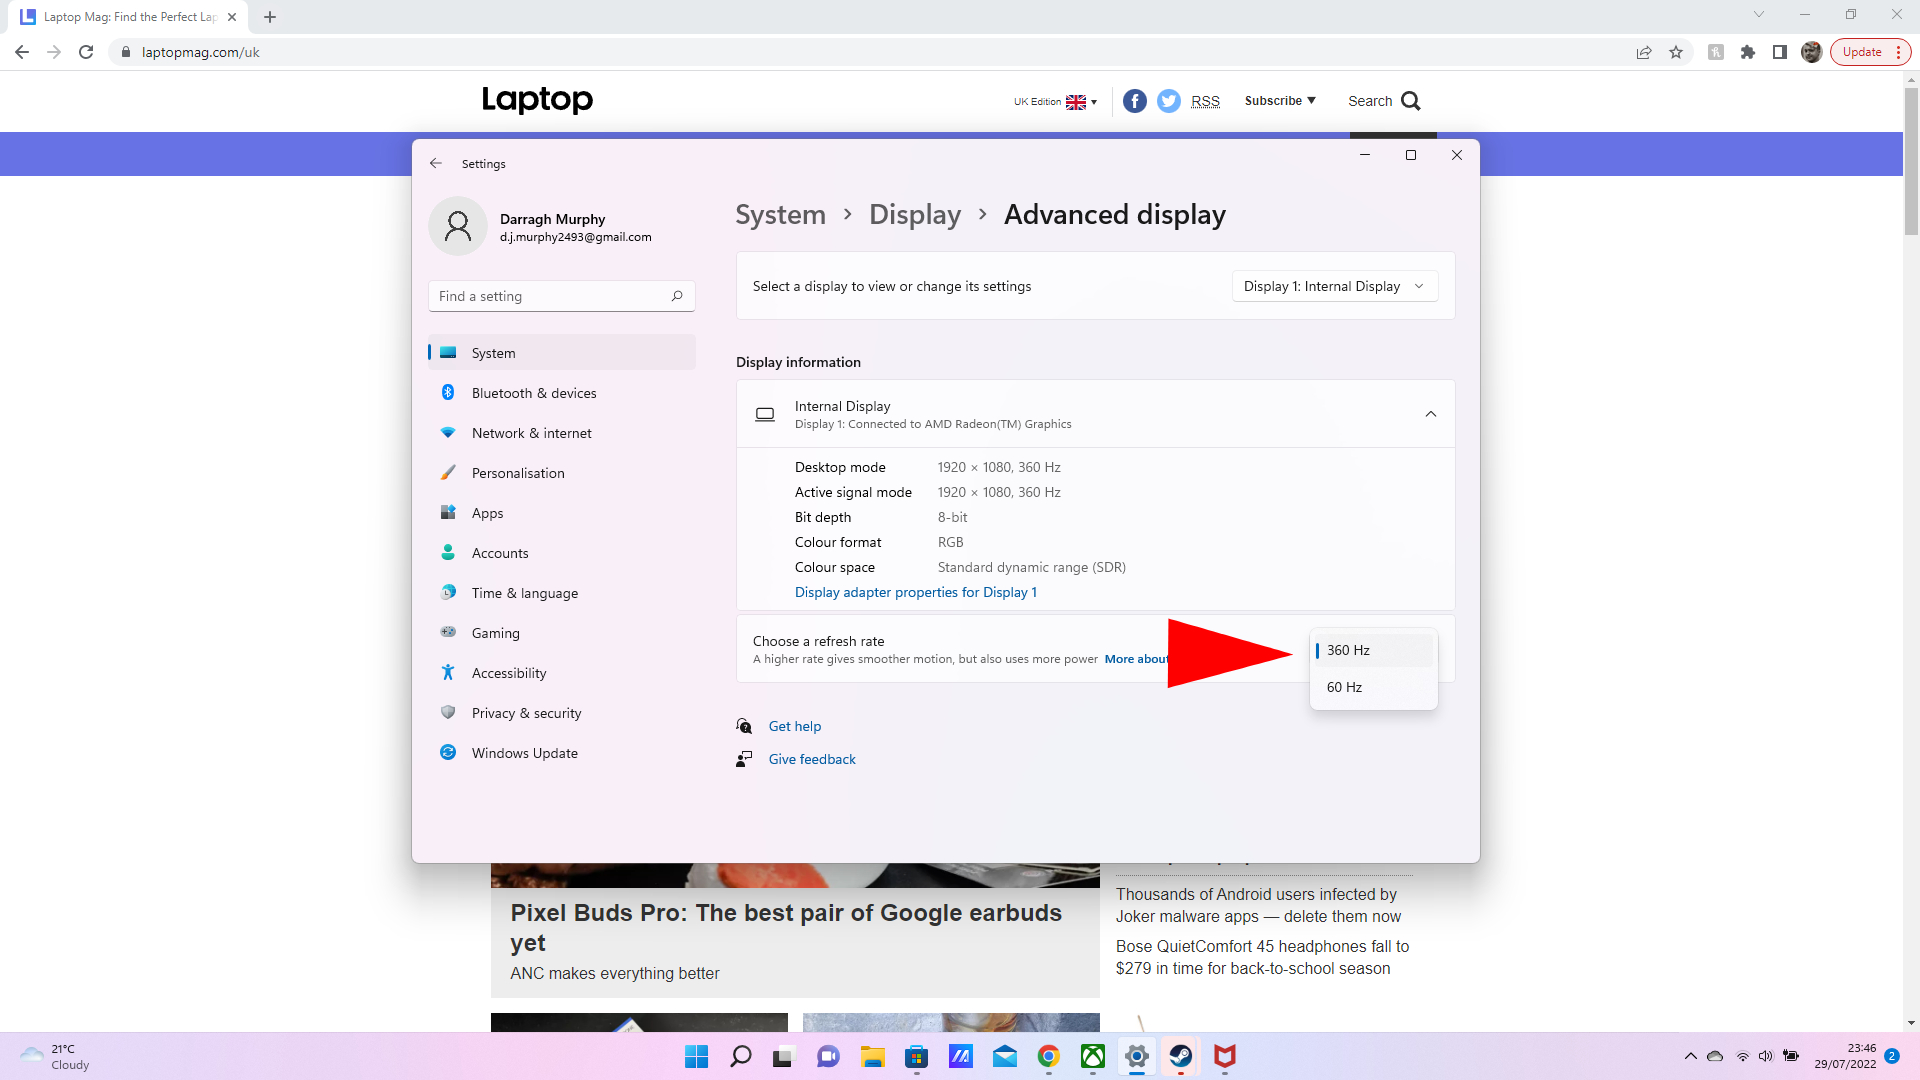Screen dimensions: 1920x1080
Task: Click the Extensions puzzle piece icon in browser
Action: (1747, 51)
